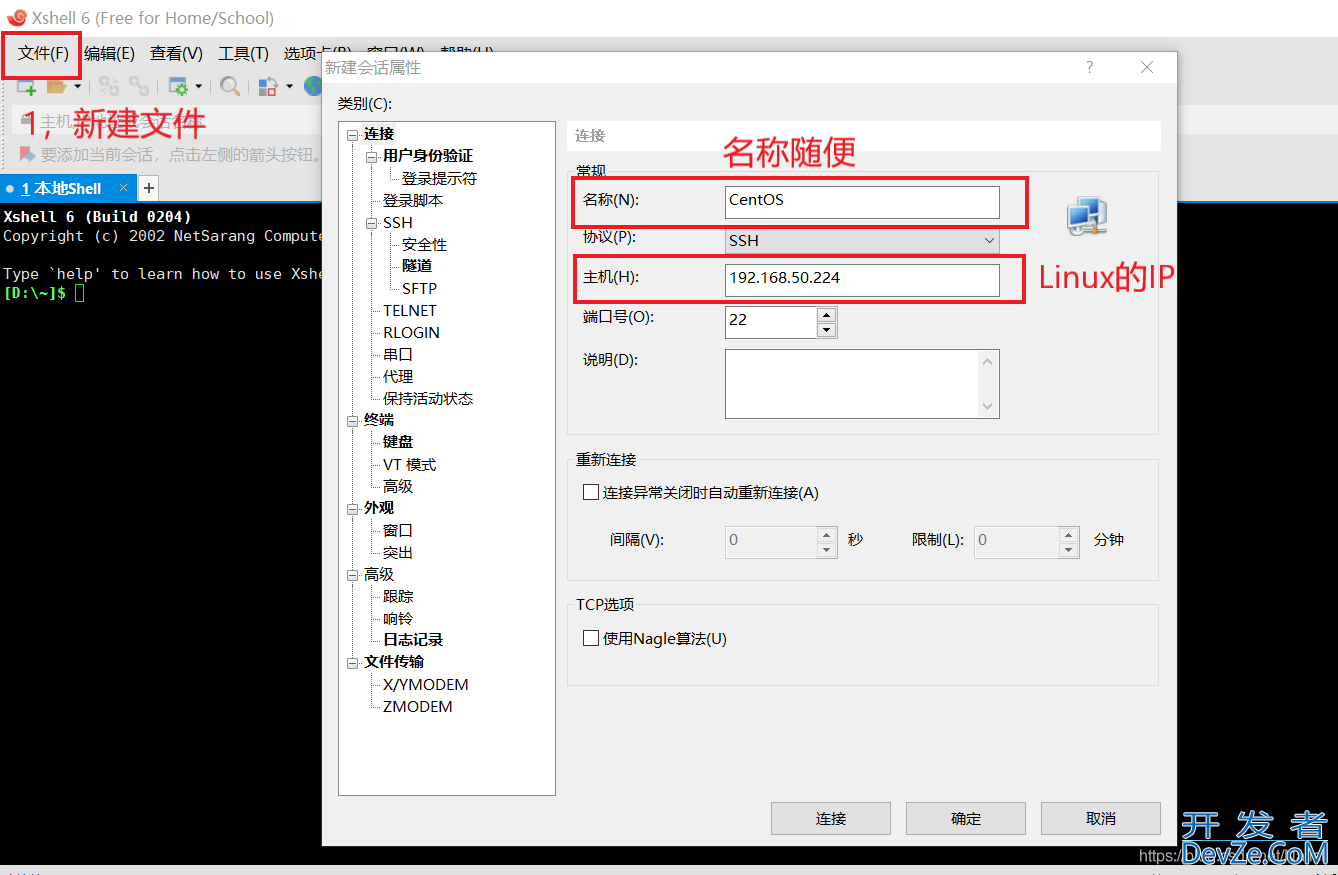Click the 主机(H) field with 192.168.50.224
This screenshot has height=875, width=1338.
point(862,279)
